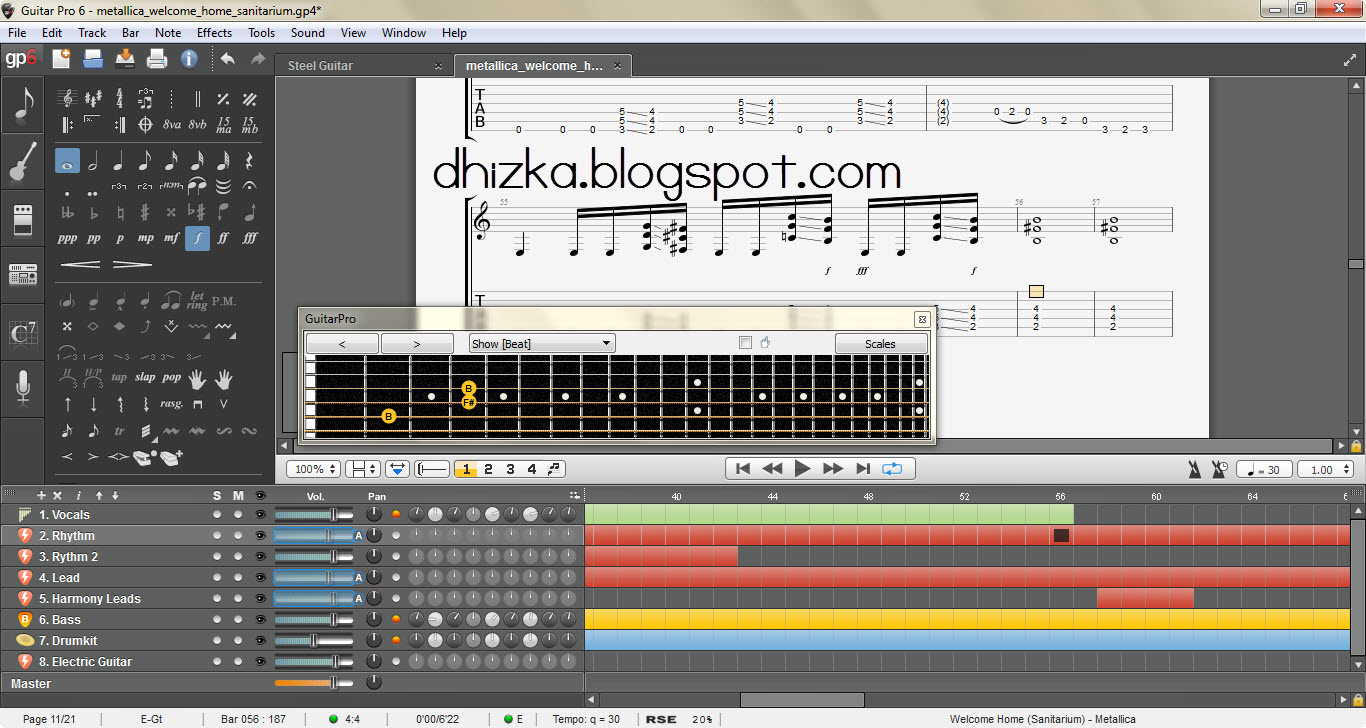Mute the Bass track
Viewport: 1366px width, 728px height.
tap(238, 619)
